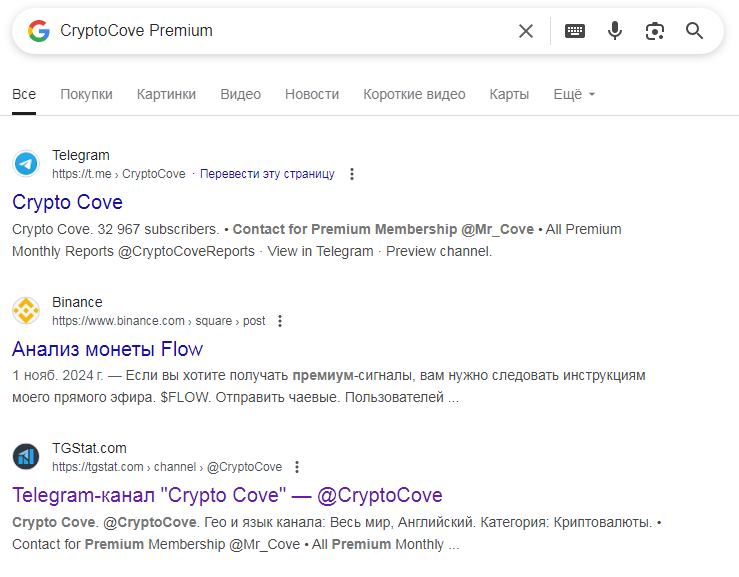Switch to the Картинки tab
This screenshot has width=739, height=577.
coord(166,94)
